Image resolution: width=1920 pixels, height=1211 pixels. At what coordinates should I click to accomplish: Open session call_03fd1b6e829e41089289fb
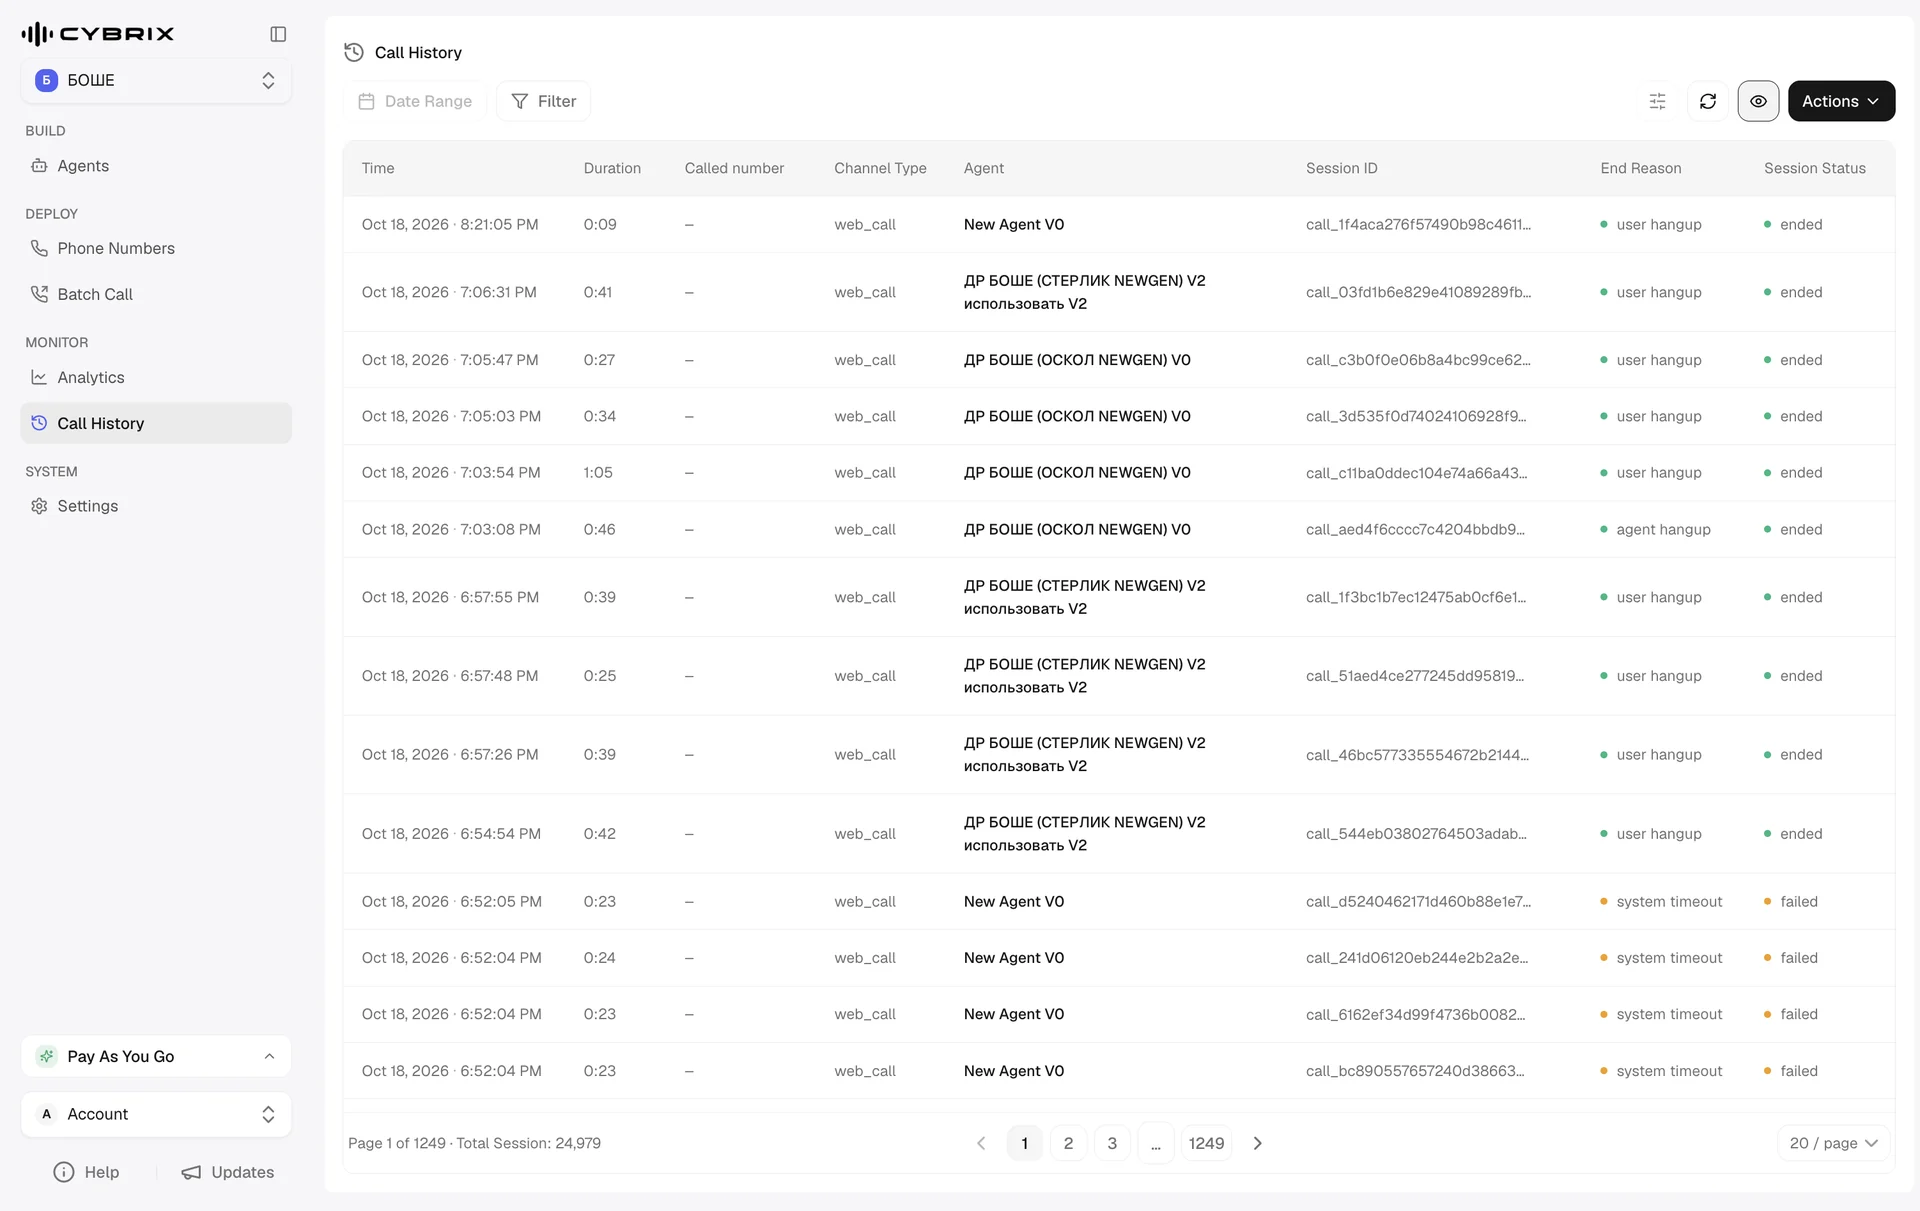[x=1418, y=292]
